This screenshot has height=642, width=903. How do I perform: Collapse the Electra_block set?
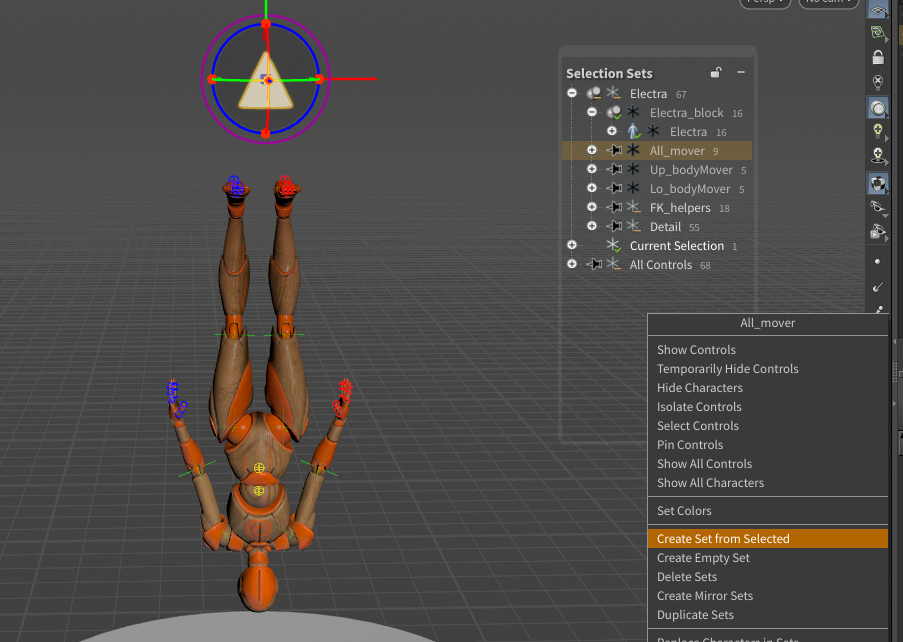pyautogui.click(x=591, y=112)
